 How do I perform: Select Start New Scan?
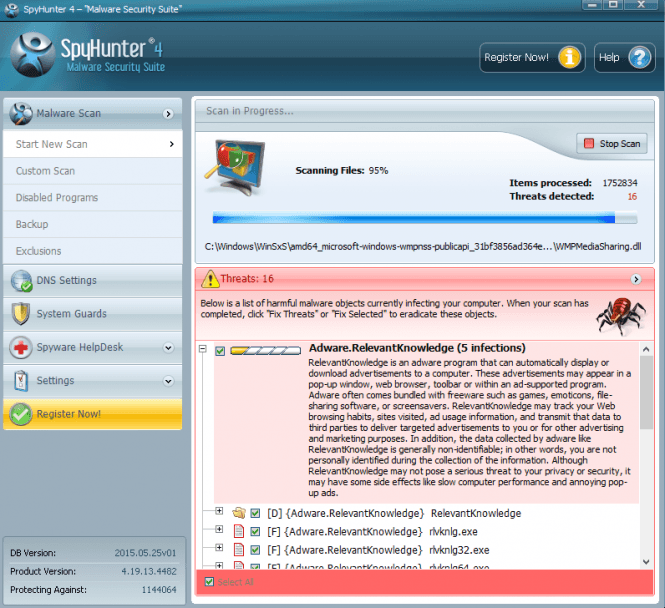[93, 144]
